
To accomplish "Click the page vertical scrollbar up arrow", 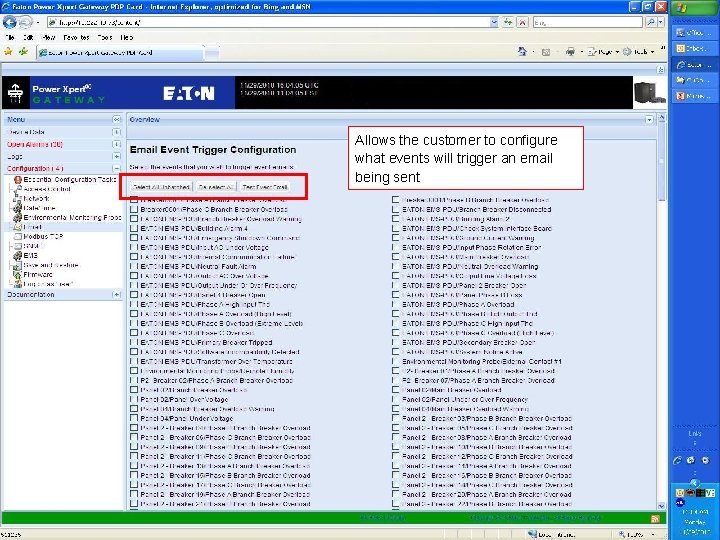I will point(662,118).
